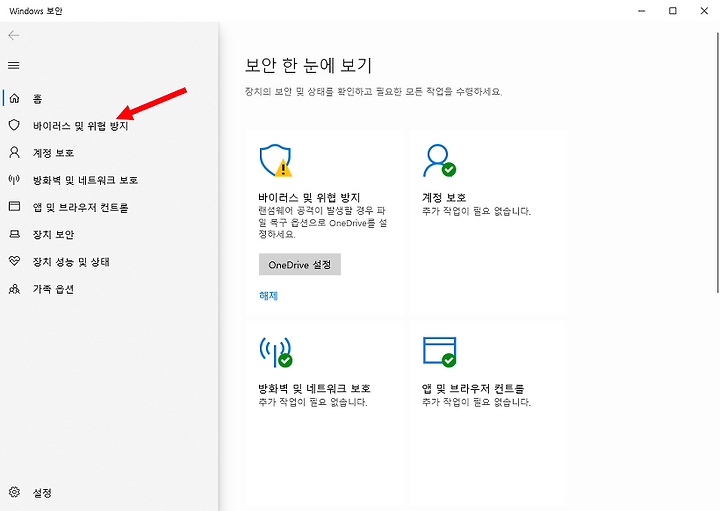Image resolution: width=720 pixels, height=511 pixels.
Task: Select 방화벽 및 네트워크 보호 in sidebar
Action: [x=85, y=180]
